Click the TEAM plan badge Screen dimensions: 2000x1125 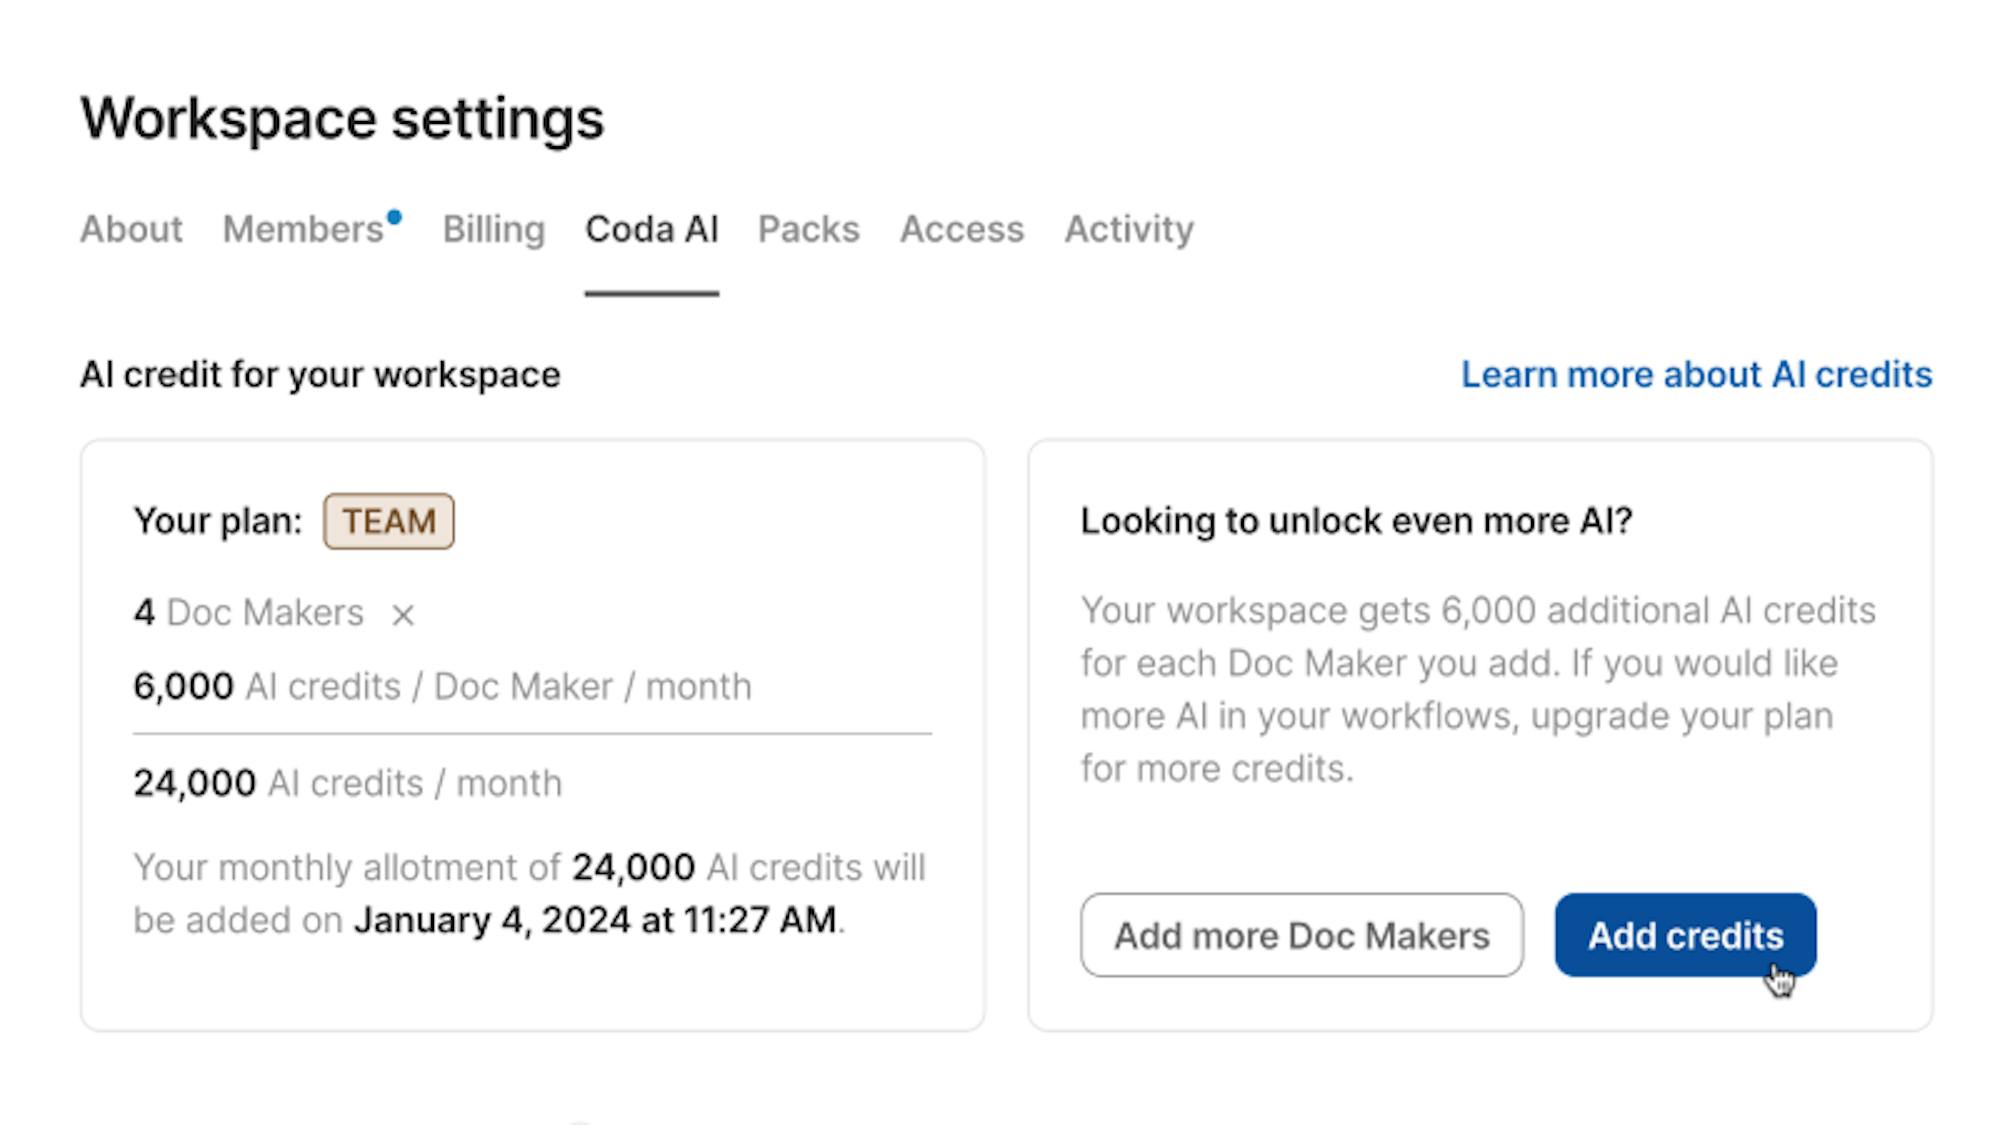coord(388,521)
